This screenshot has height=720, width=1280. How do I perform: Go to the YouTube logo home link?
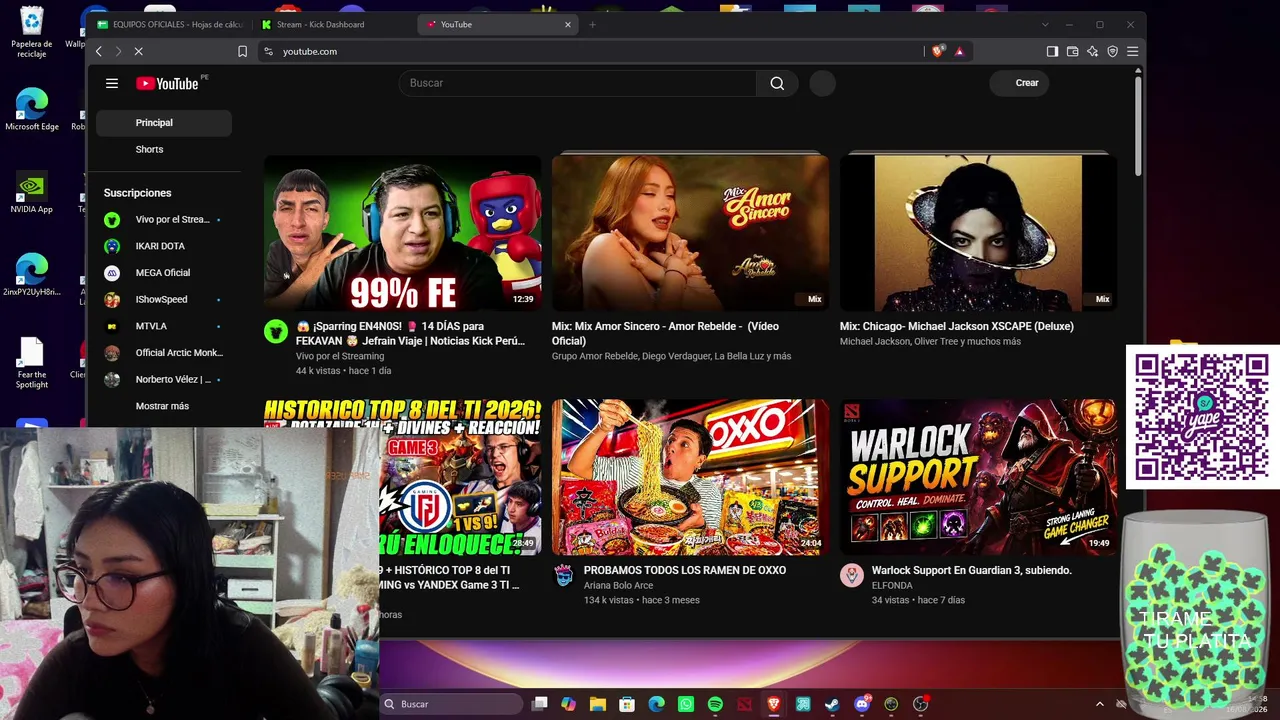pyautogui.click(x=167, y=84)
